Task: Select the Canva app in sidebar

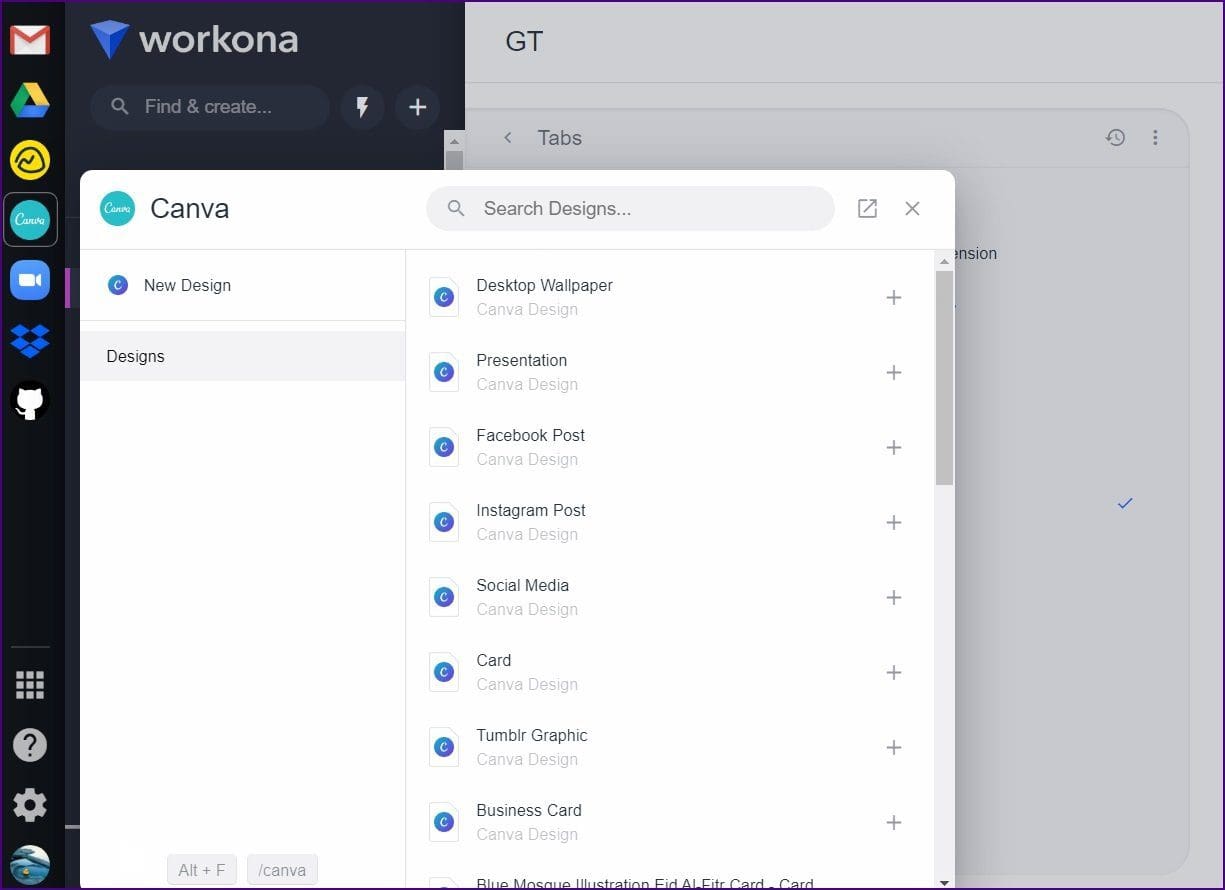Action: click(30, 220)
